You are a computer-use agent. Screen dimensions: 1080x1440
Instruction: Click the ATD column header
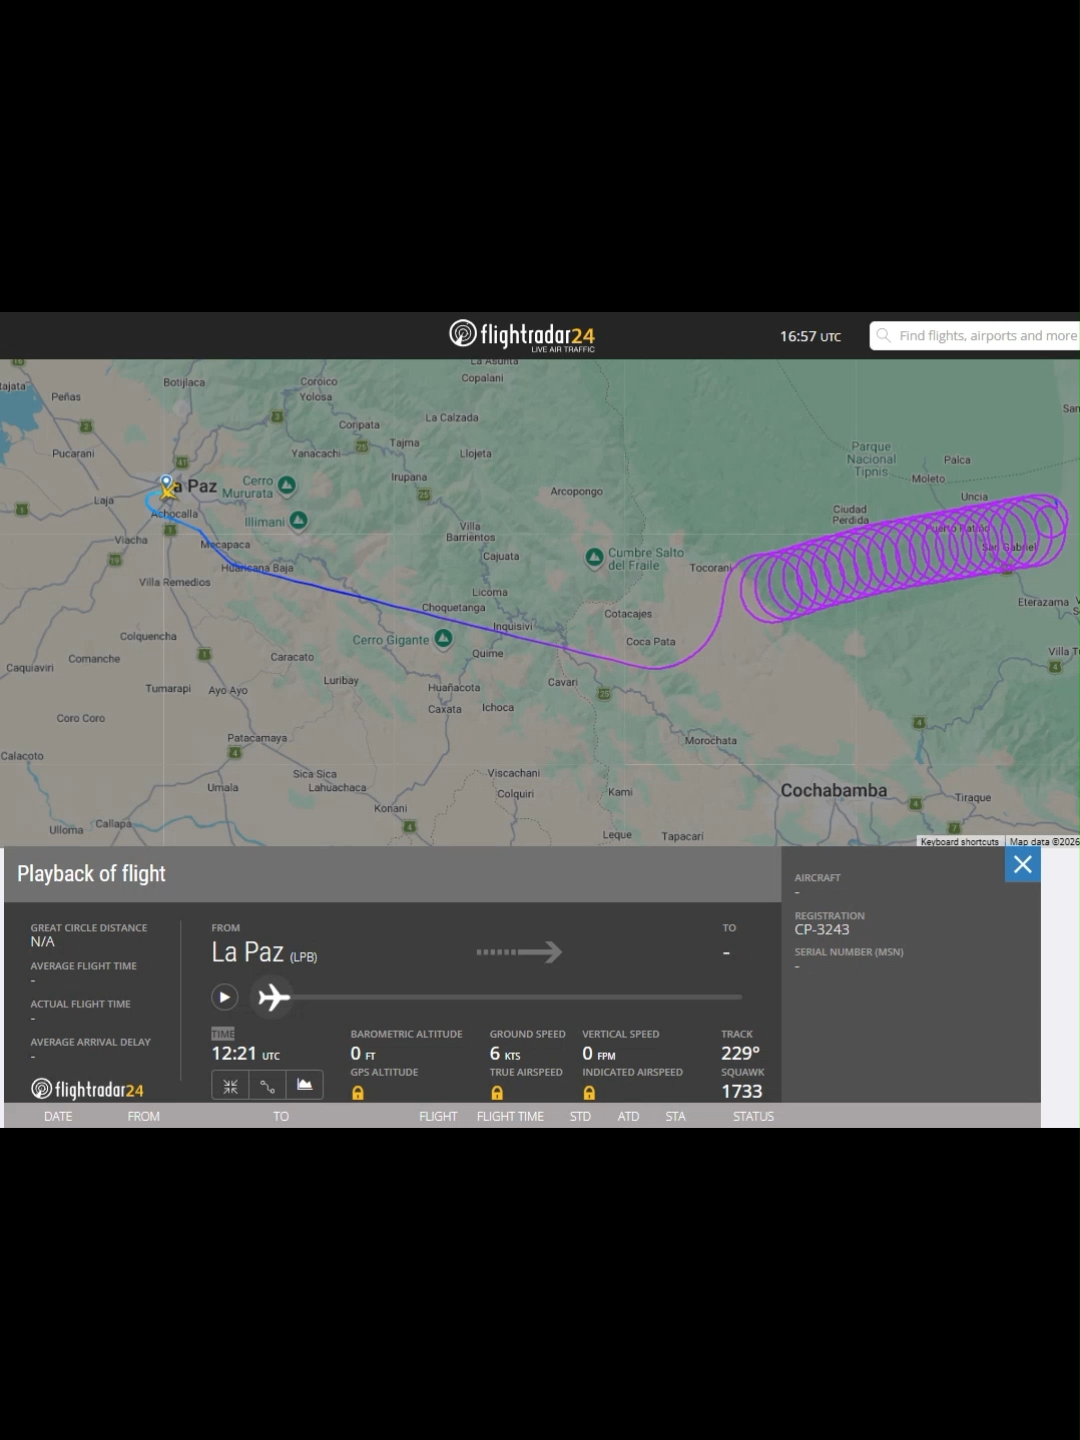coord(628,1116)
